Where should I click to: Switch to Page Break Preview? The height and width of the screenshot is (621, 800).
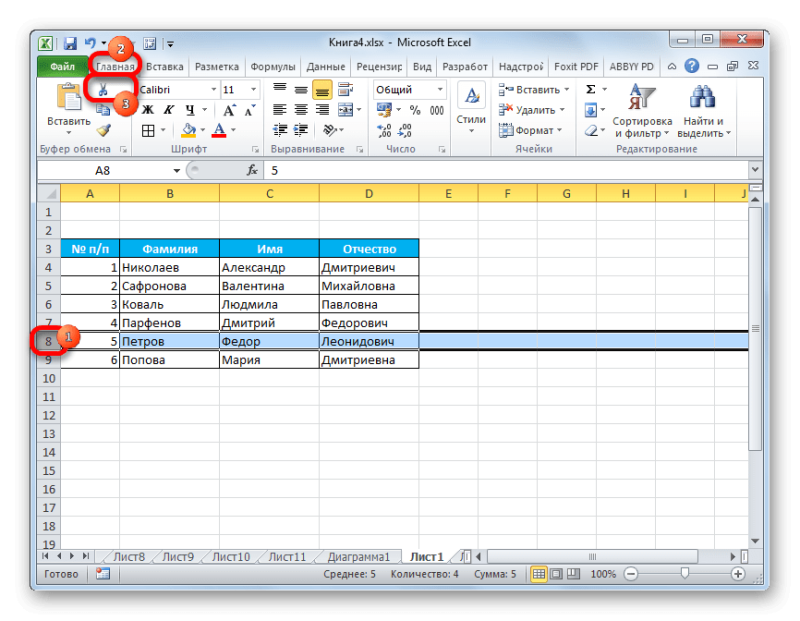pyautogui.click(x=573, y=574)
